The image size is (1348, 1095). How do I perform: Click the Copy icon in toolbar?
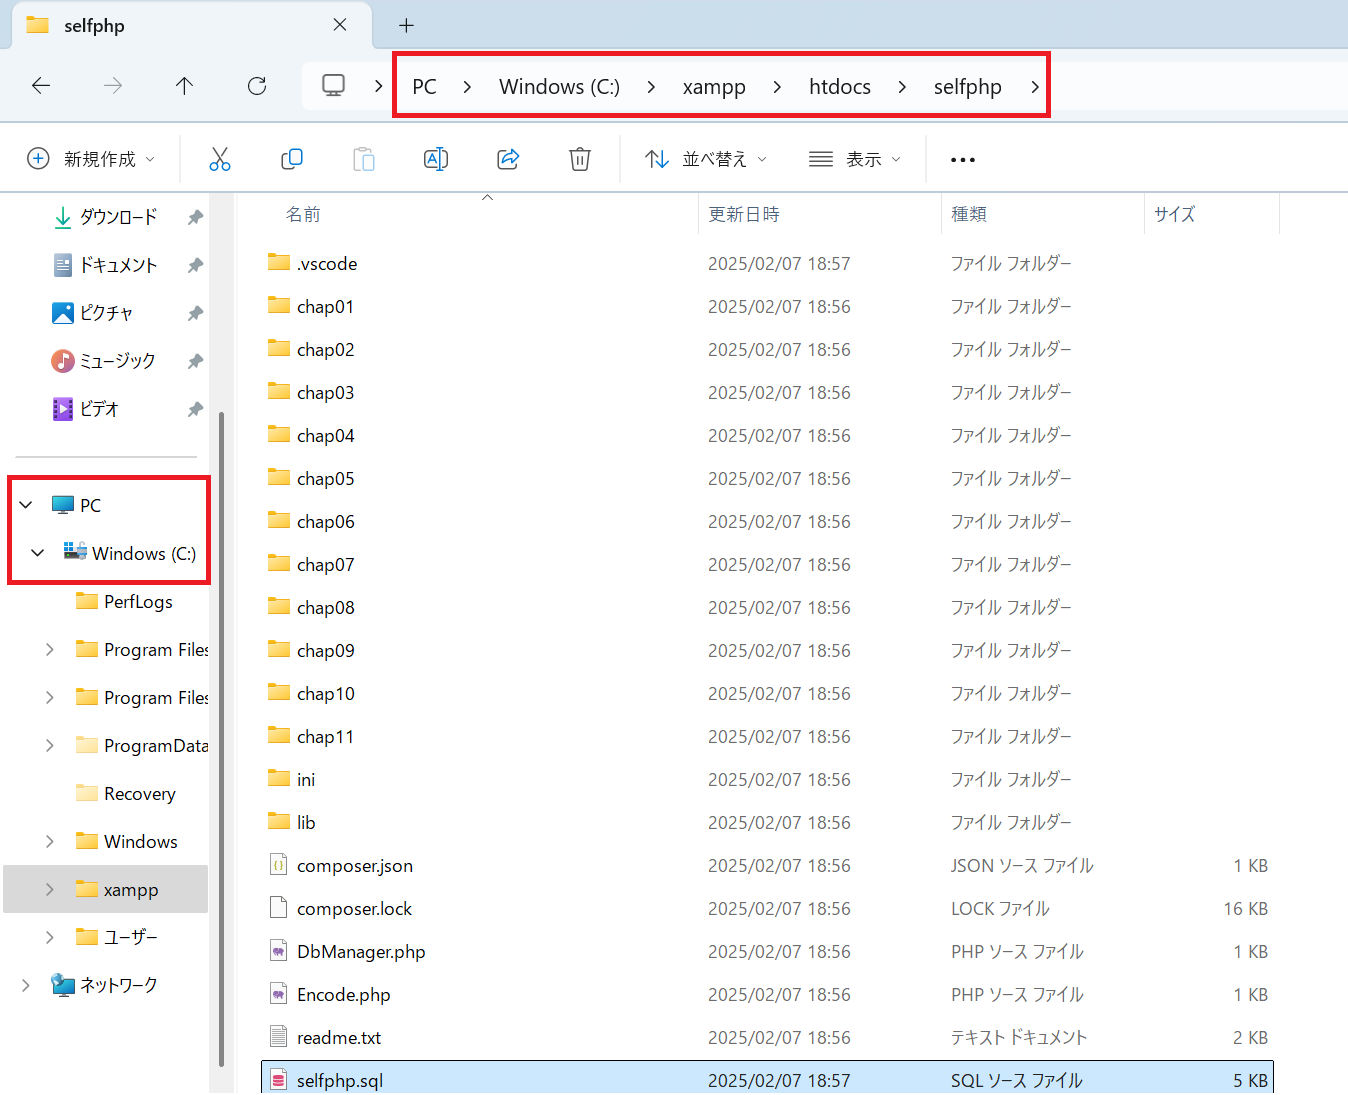point(292,159)
